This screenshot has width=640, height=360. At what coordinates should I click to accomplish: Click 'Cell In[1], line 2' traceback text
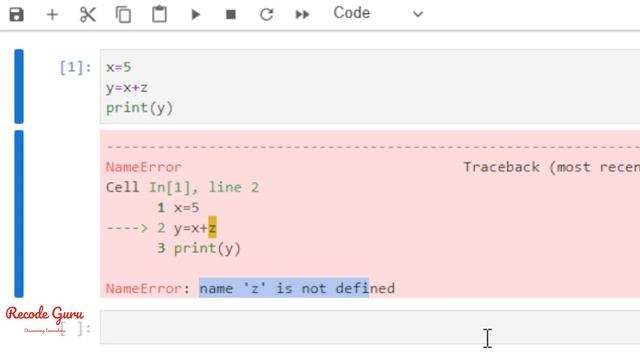(x=182, y=187)
